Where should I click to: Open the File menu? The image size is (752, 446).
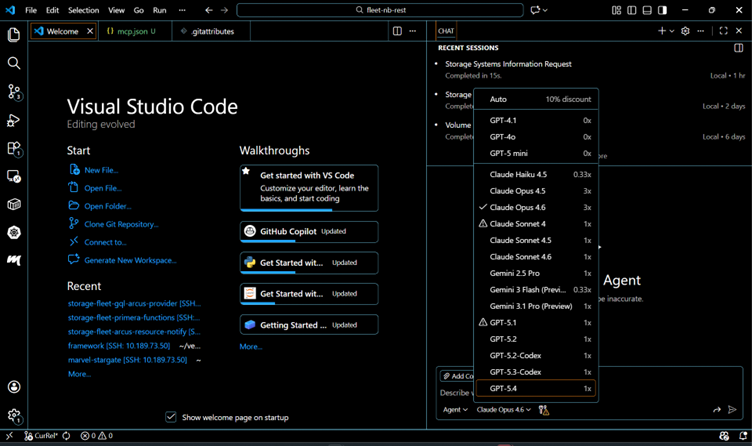coord(31,10)
